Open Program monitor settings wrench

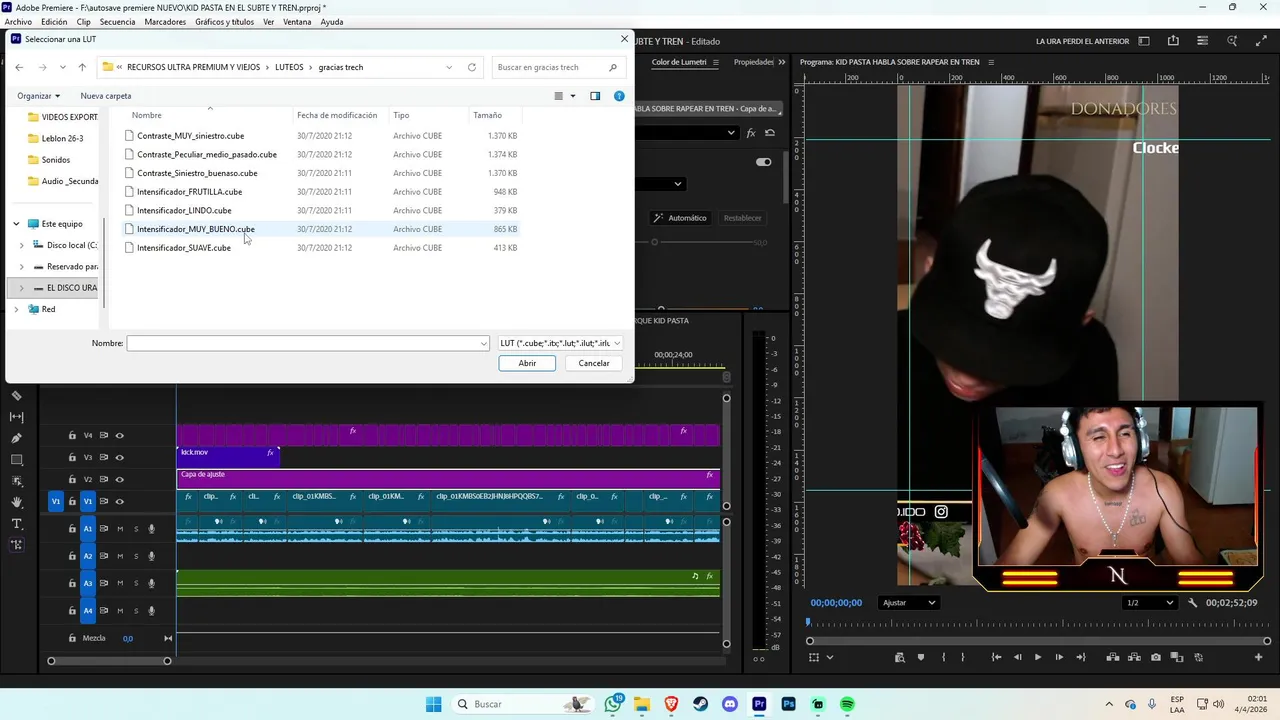(x=1192, y=603)
